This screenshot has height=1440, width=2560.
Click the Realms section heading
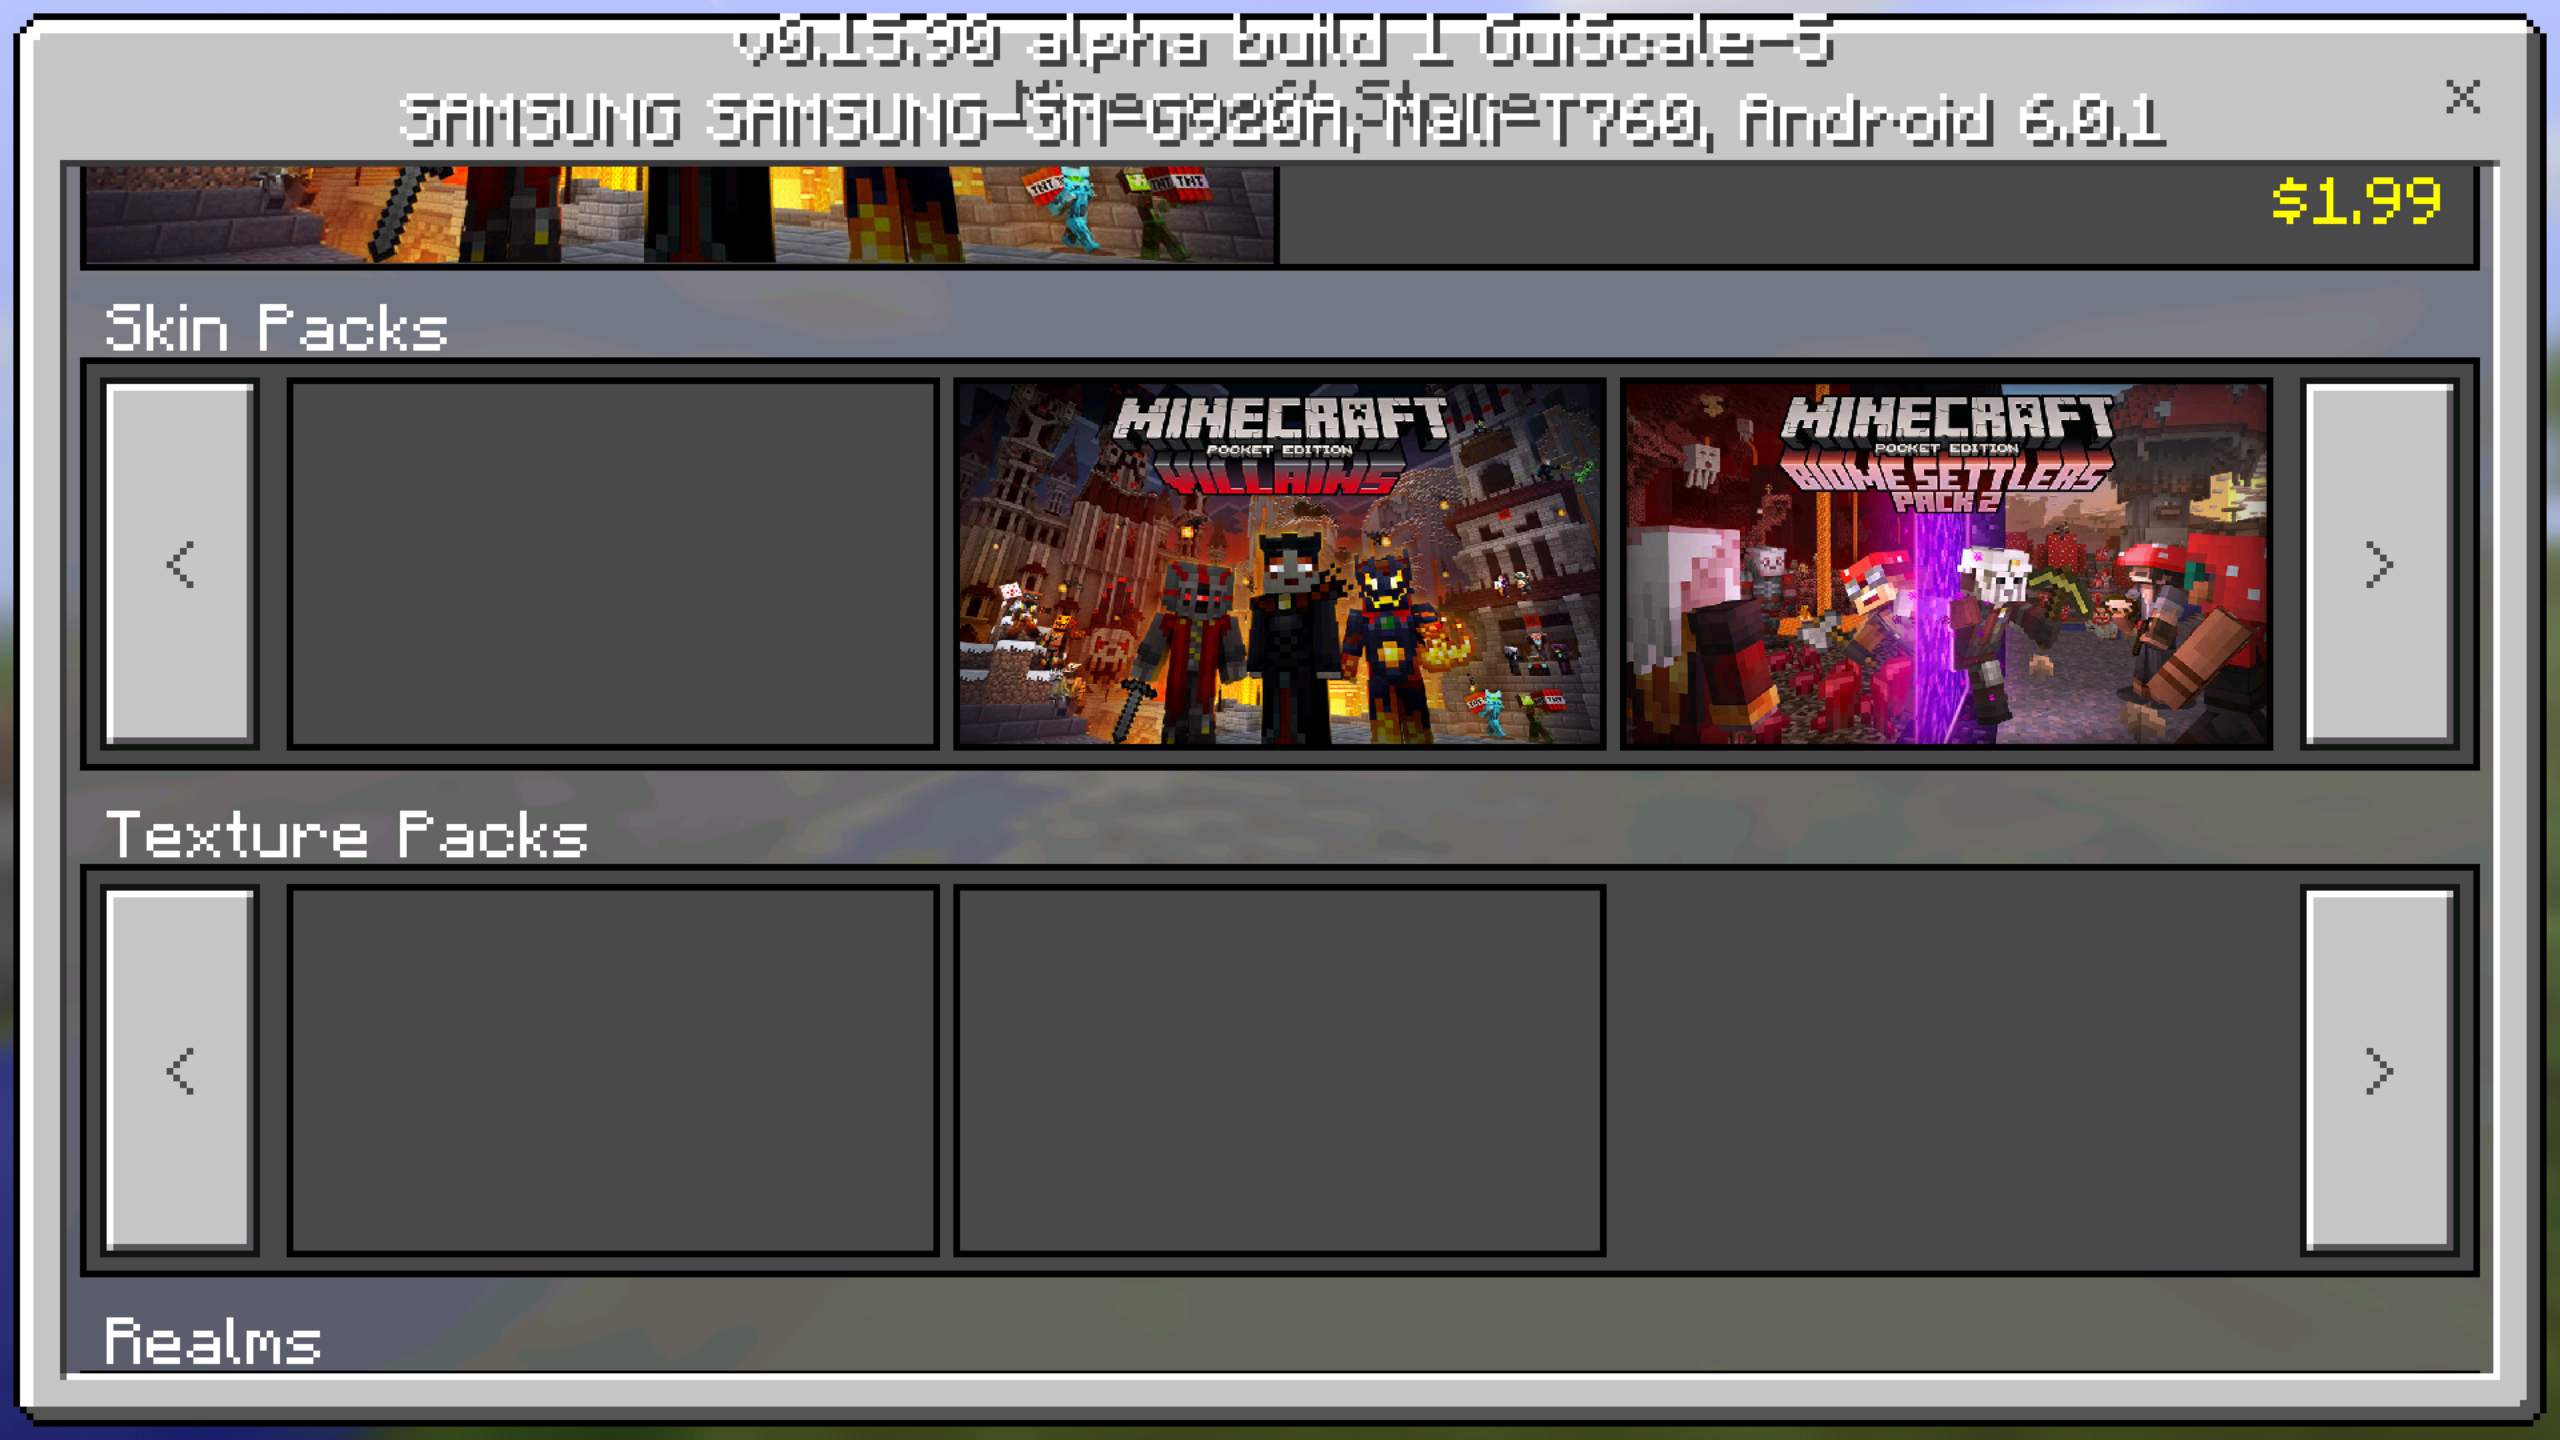pyautogui.click(x=212, y=1341)
